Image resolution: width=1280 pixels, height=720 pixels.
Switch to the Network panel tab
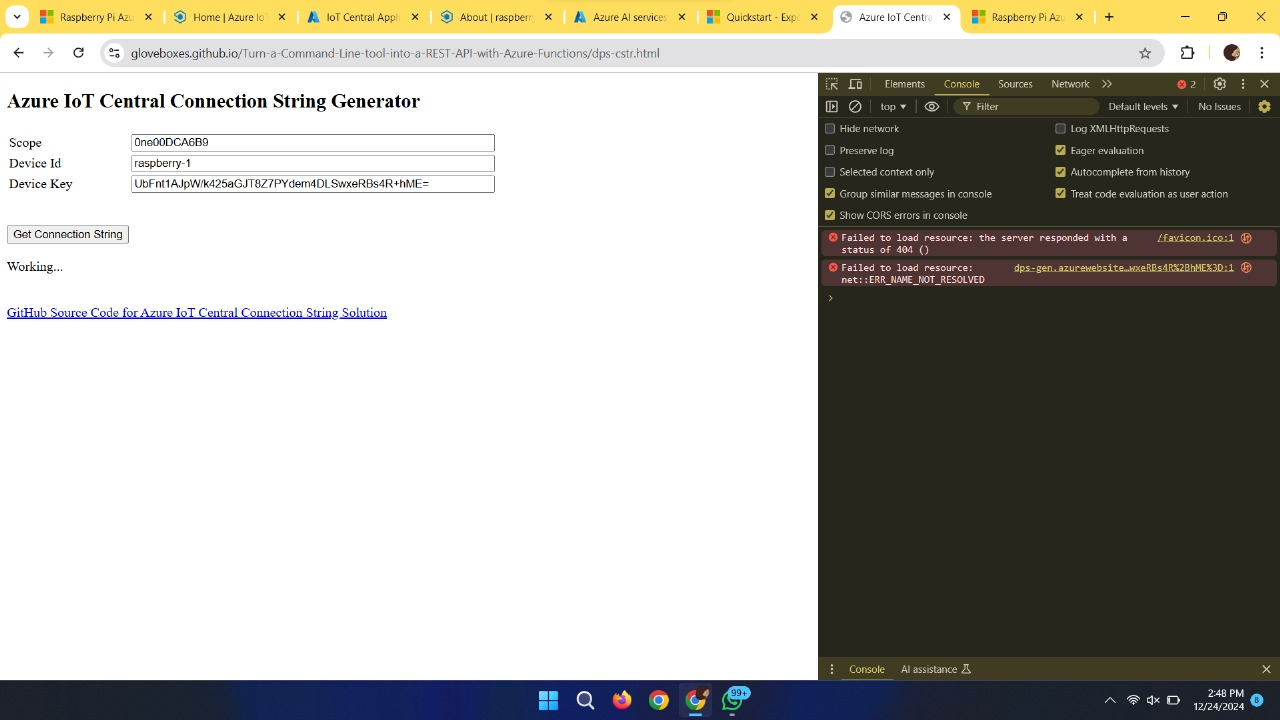pyautogui.click(x=1070, y=84)
